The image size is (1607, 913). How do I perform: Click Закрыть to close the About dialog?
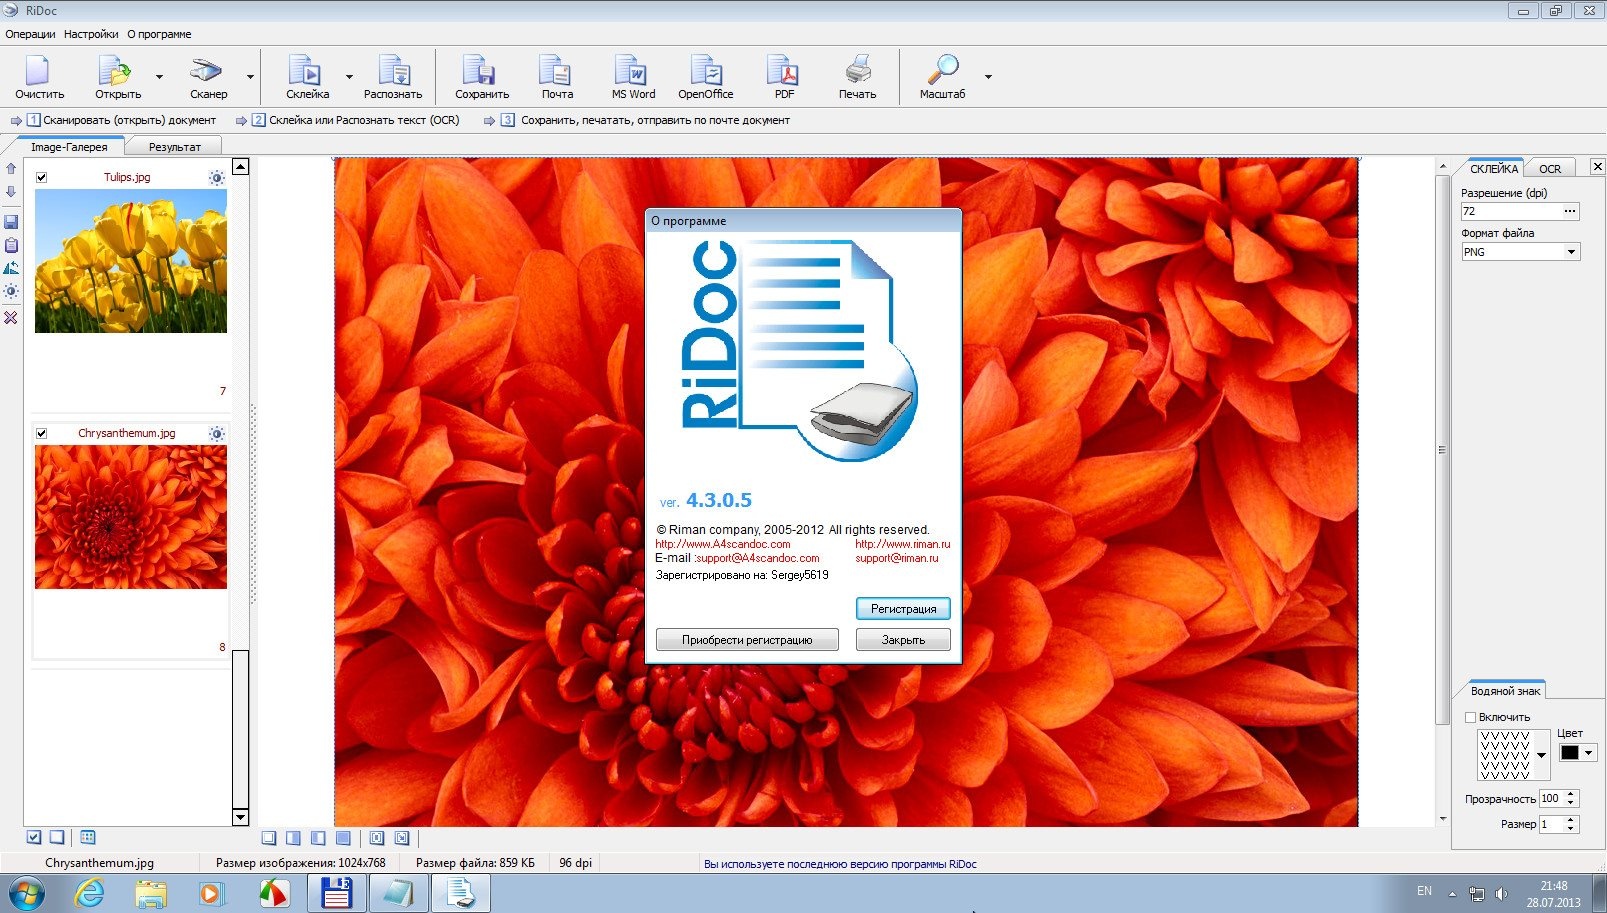[x=903, y=640]
